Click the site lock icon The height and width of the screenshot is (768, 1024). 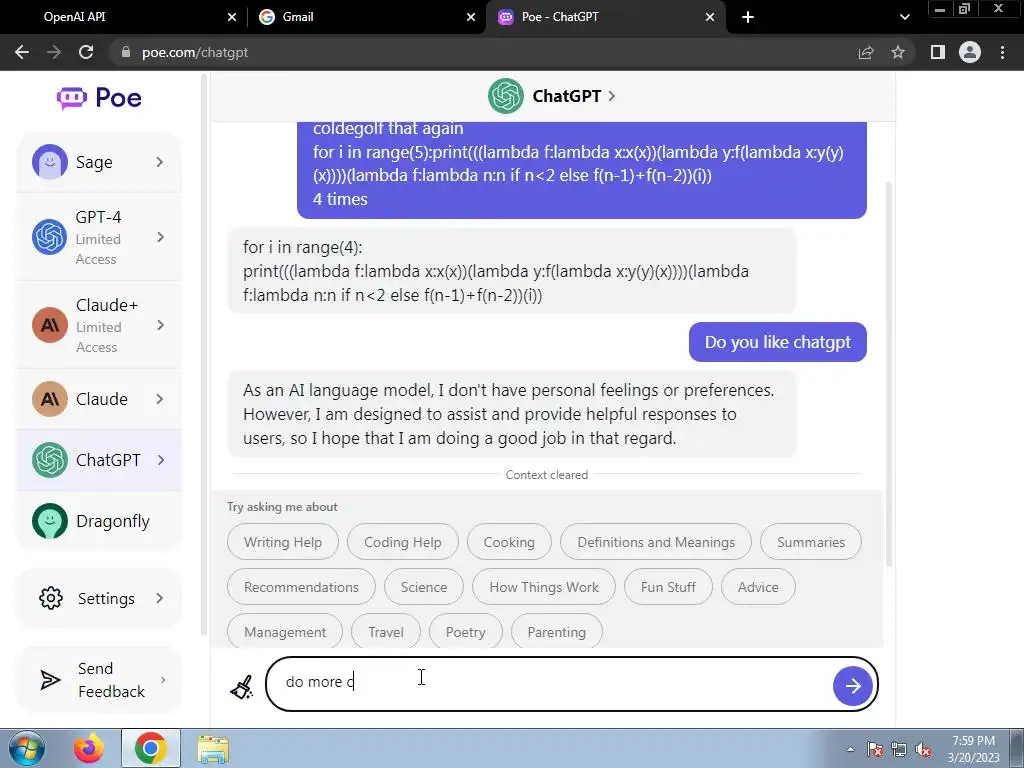click(126, 52)
